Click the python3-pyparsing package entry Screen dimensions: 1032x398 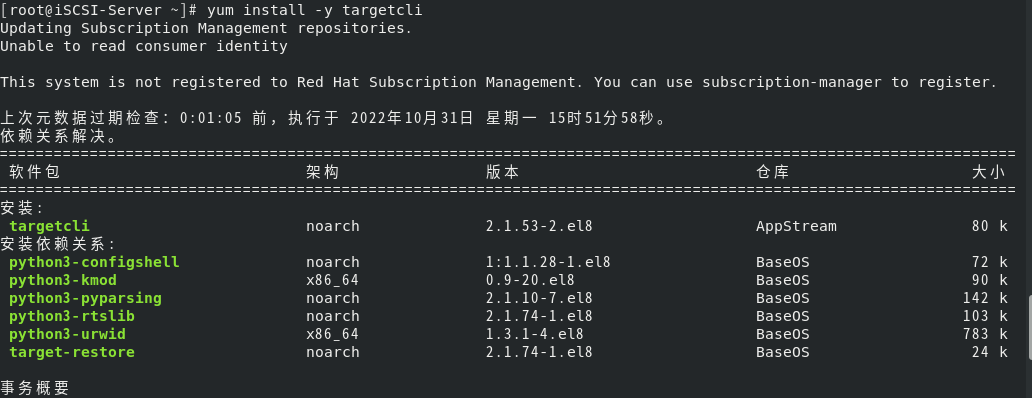pos(86,298)
